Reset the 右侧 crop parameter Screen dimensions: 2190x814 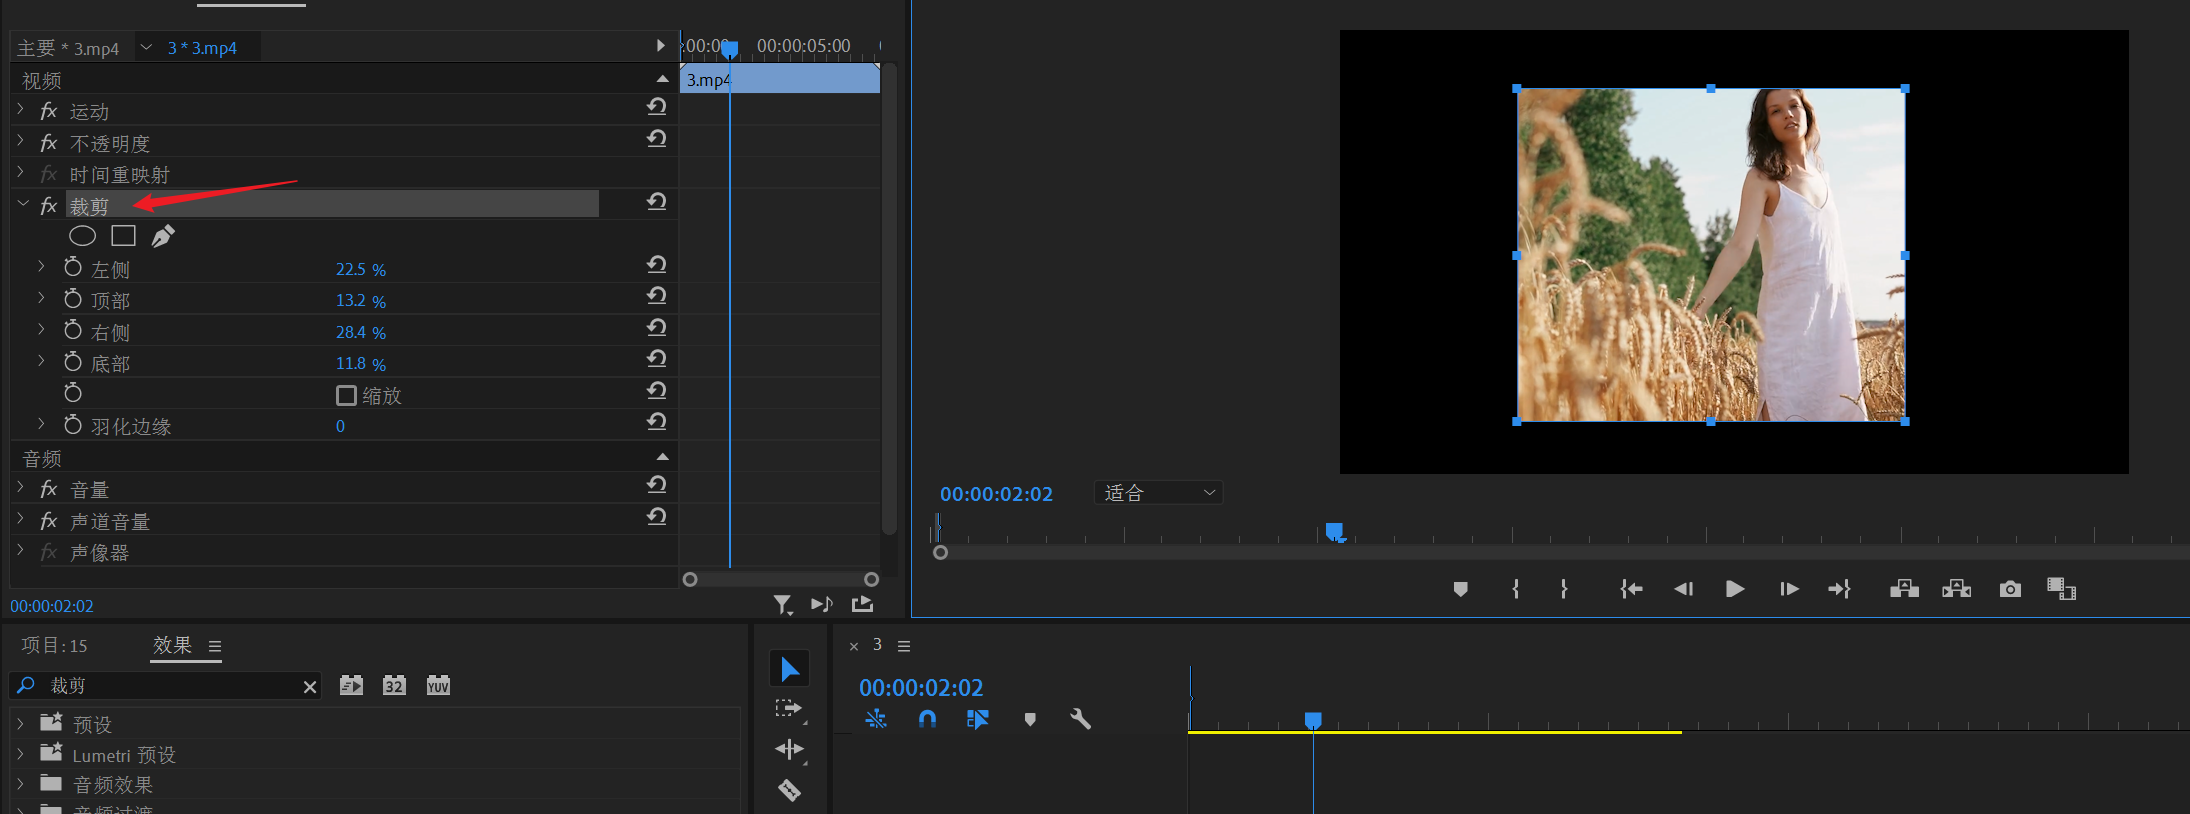pyautogui.click(x=656, y=328)
